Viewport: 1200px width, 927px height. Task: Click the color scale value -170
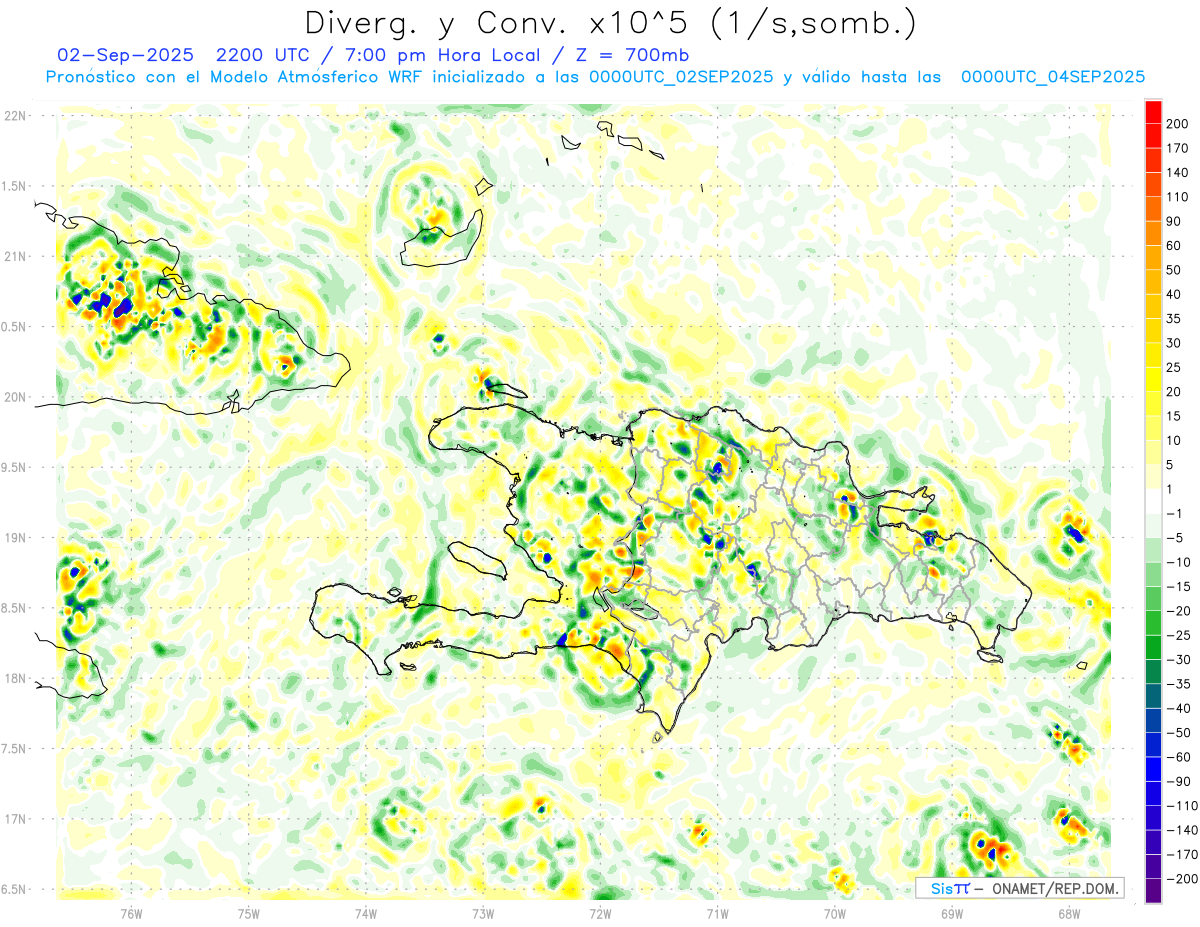pyautogui.click(x=1183, y=854)
